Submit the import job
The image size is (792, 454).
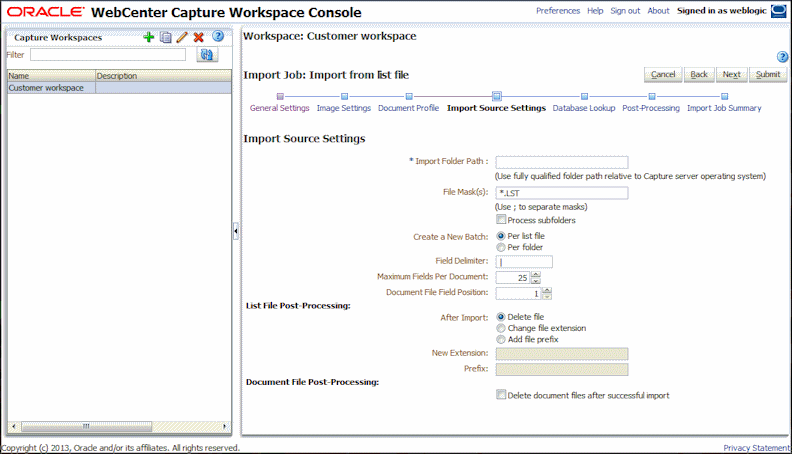coord(768,74)
